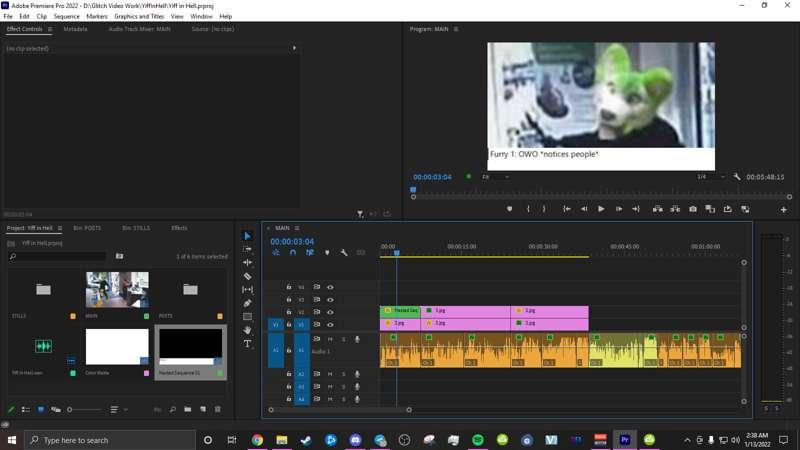This screenshot has width=800, height=450.
Task: Select the Track Select Forward tool
Action: pyautogui.click(x=247, y=249)
